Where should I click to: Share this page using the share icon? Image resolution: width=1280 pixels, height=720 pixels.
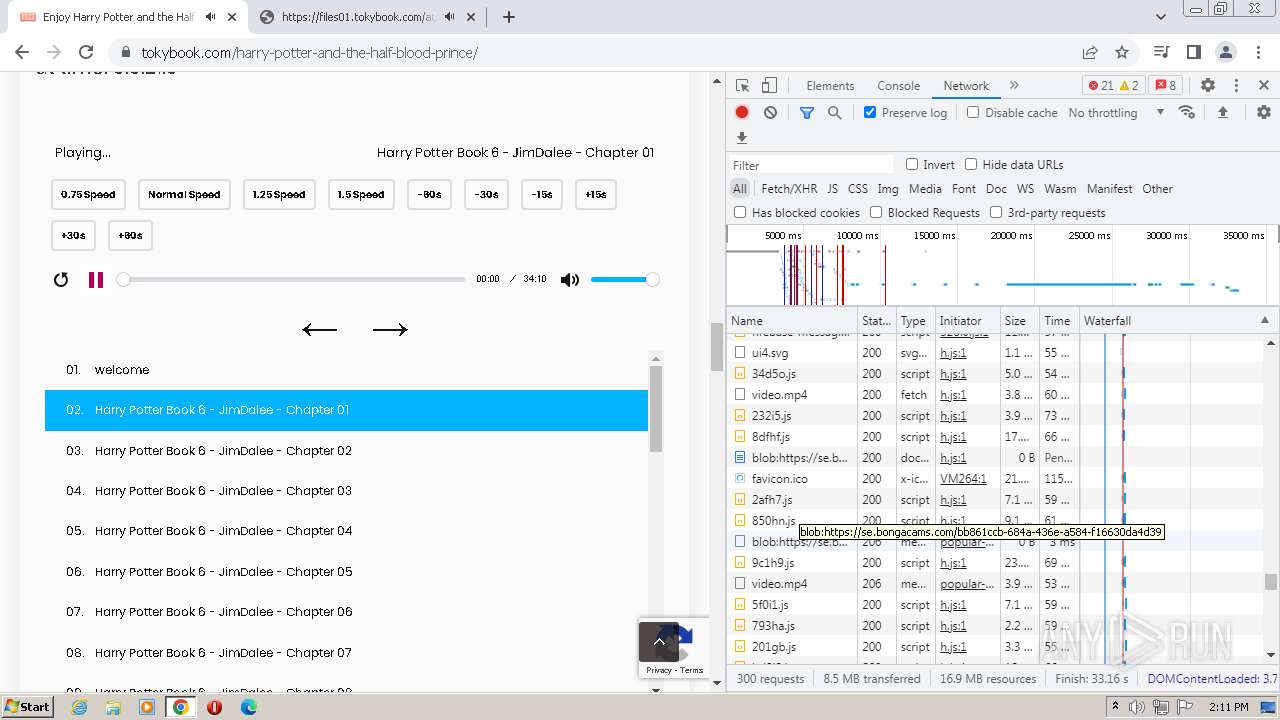[1090, 52]
